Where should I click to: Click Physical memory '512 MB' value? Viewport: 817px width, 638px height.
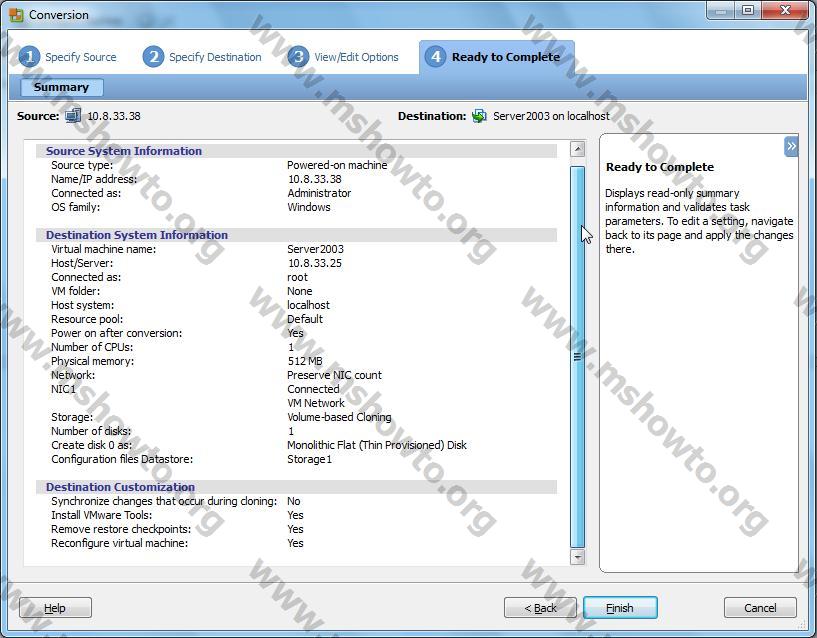click(305, 361)
